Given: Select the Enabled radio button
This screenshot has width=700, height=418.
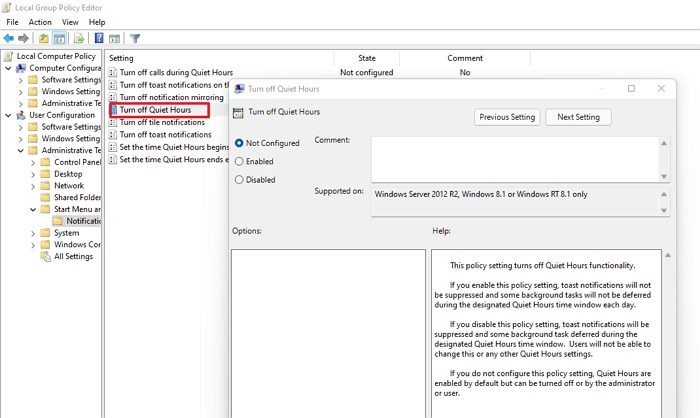Looking at the screenshot, I should coord(239,161).
